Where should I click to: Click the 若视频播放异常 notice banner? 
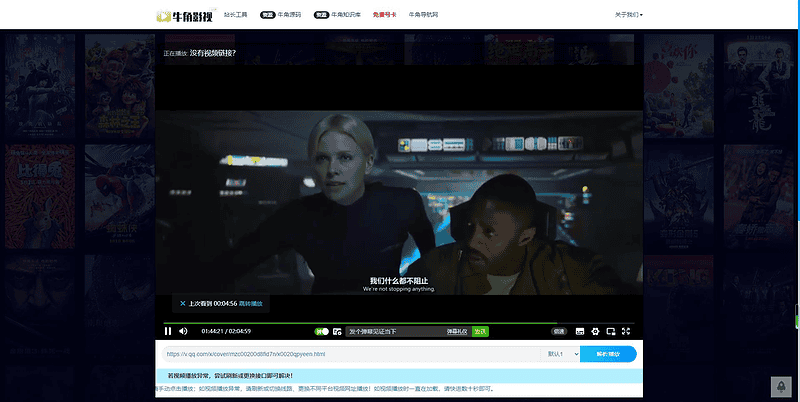(x=399, y=376)
